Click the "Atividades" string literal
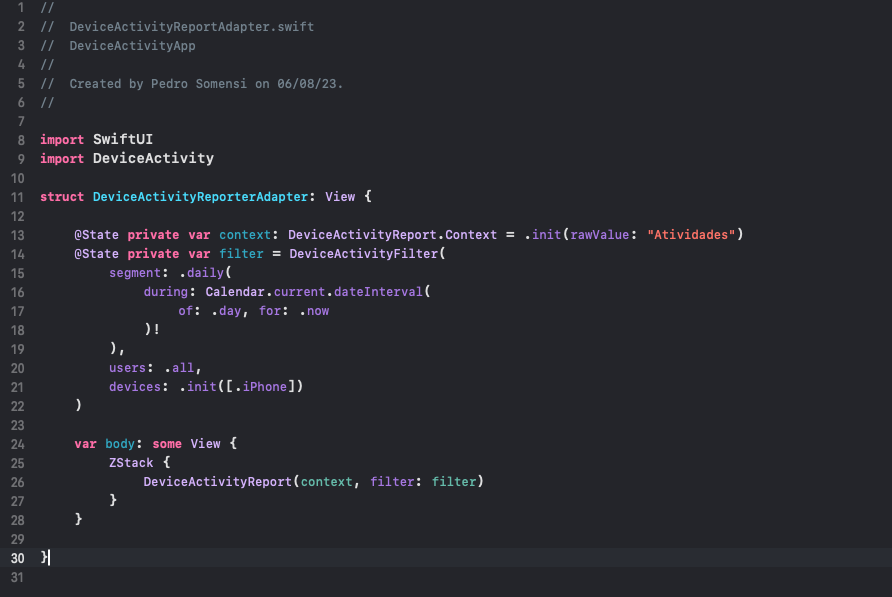The image size is (892, 597). (691, 234)
